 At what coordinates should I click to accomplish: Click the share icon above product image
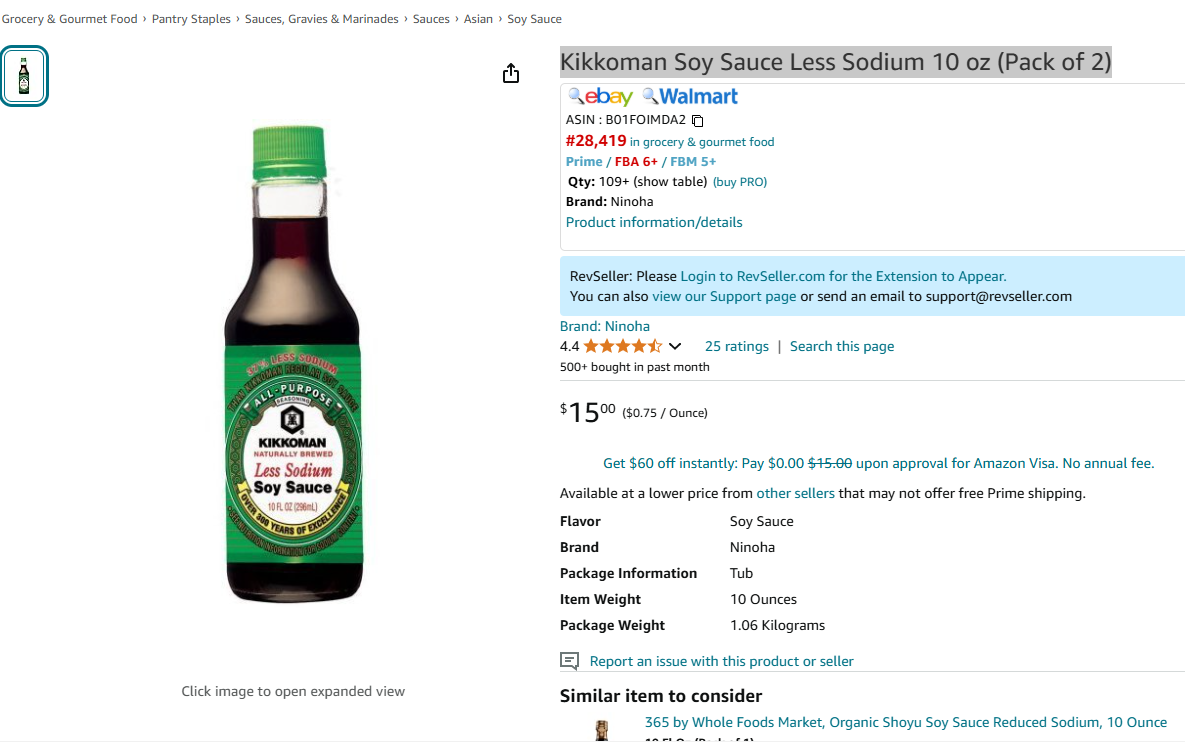[511, 73]
